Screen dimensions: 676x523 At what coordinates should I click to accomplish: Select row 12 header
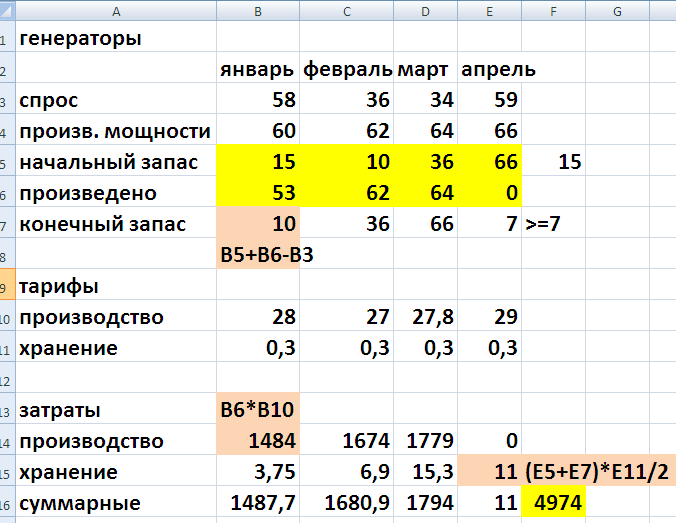[7, 377]
